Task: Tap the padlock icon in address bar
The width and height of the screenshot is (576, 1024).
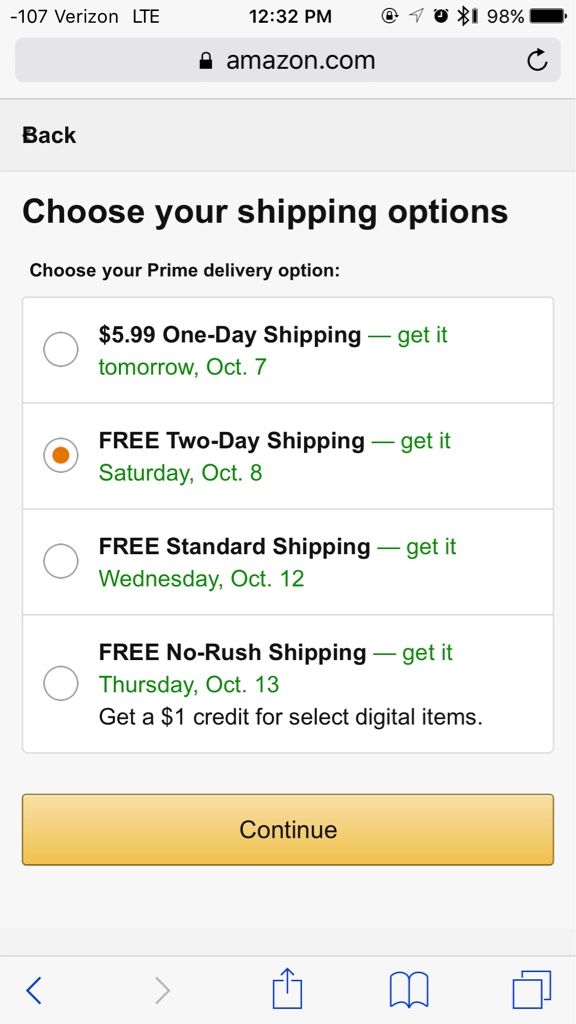Action: [206, 61]
